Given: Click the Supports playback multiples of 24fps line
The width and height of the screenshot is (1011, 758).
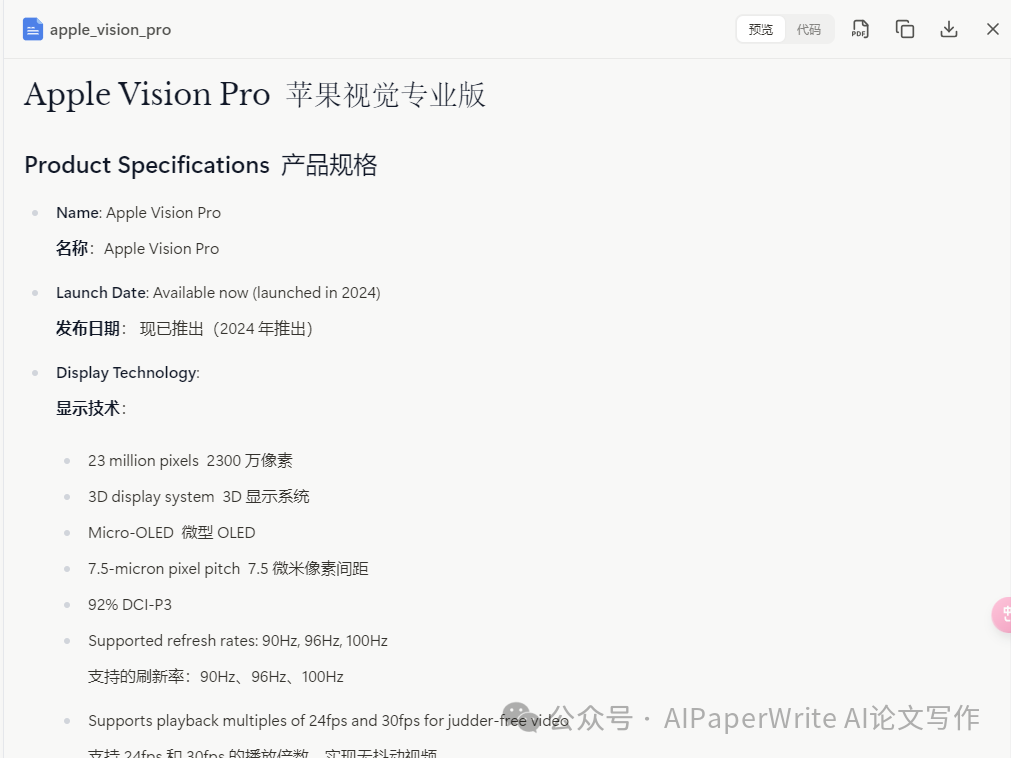Looking at the screenshot, I should 329,721.
